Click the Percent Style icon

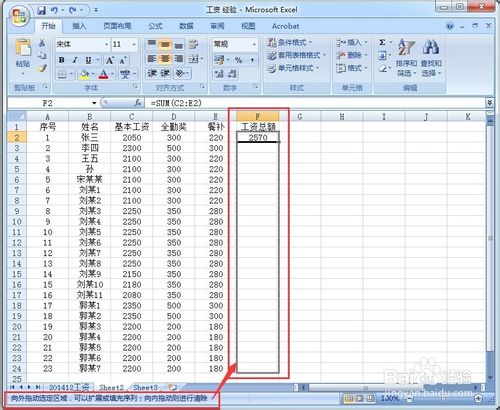pyautogui.click(x=238, y=60)
